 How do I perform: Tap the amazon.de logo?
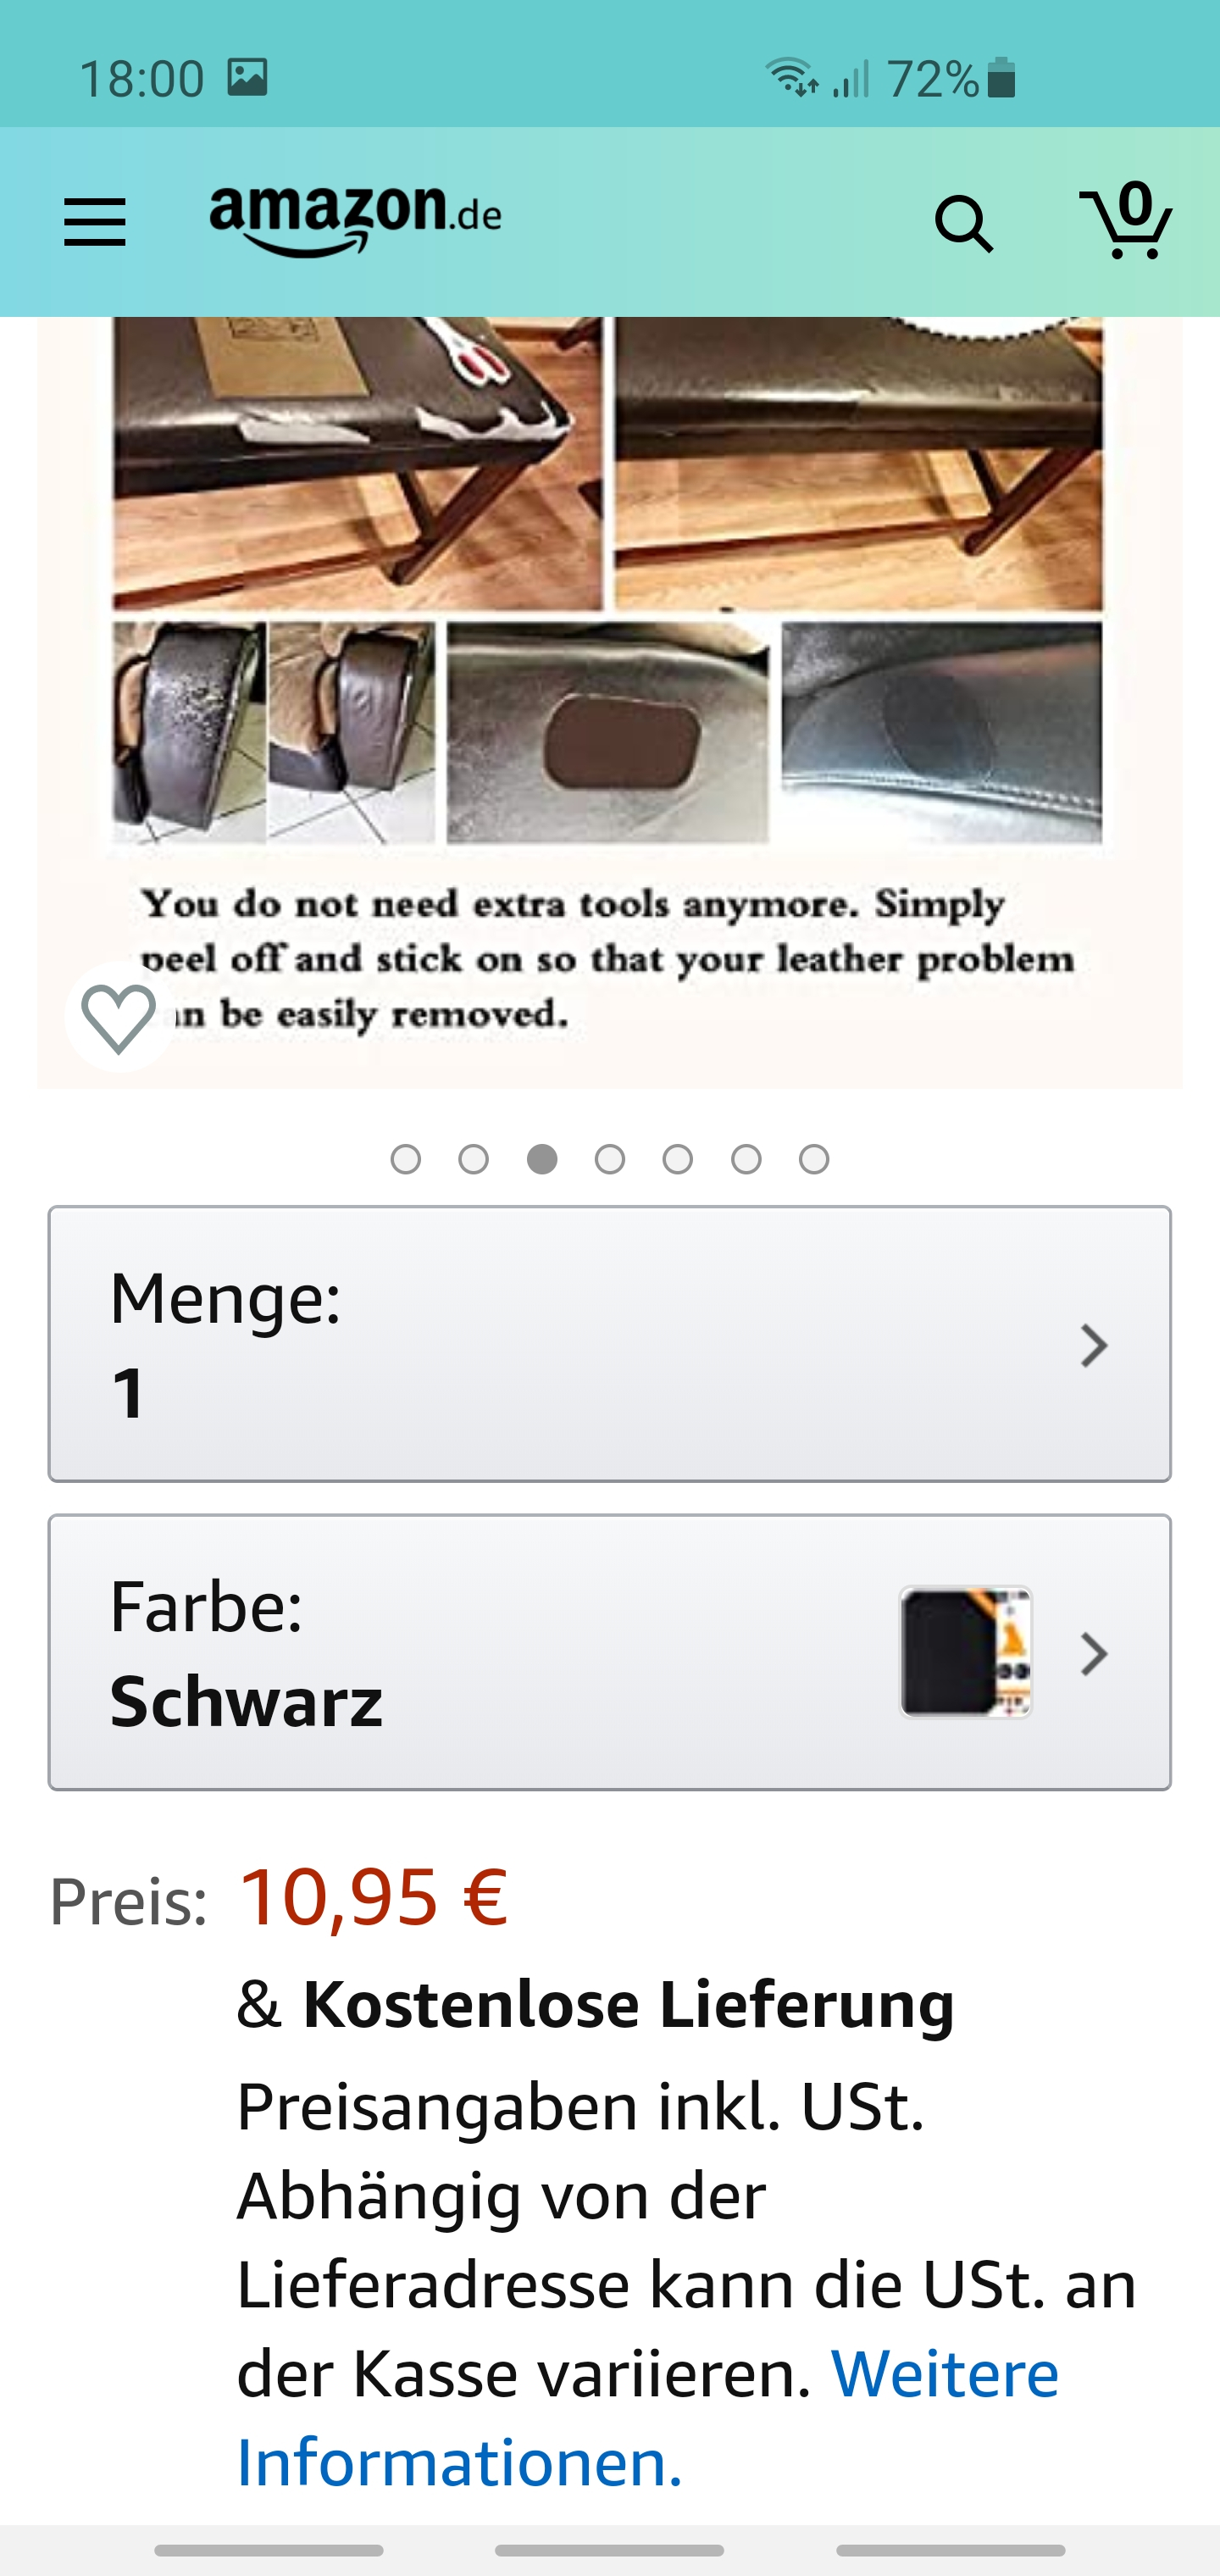[x=355, y=219]
